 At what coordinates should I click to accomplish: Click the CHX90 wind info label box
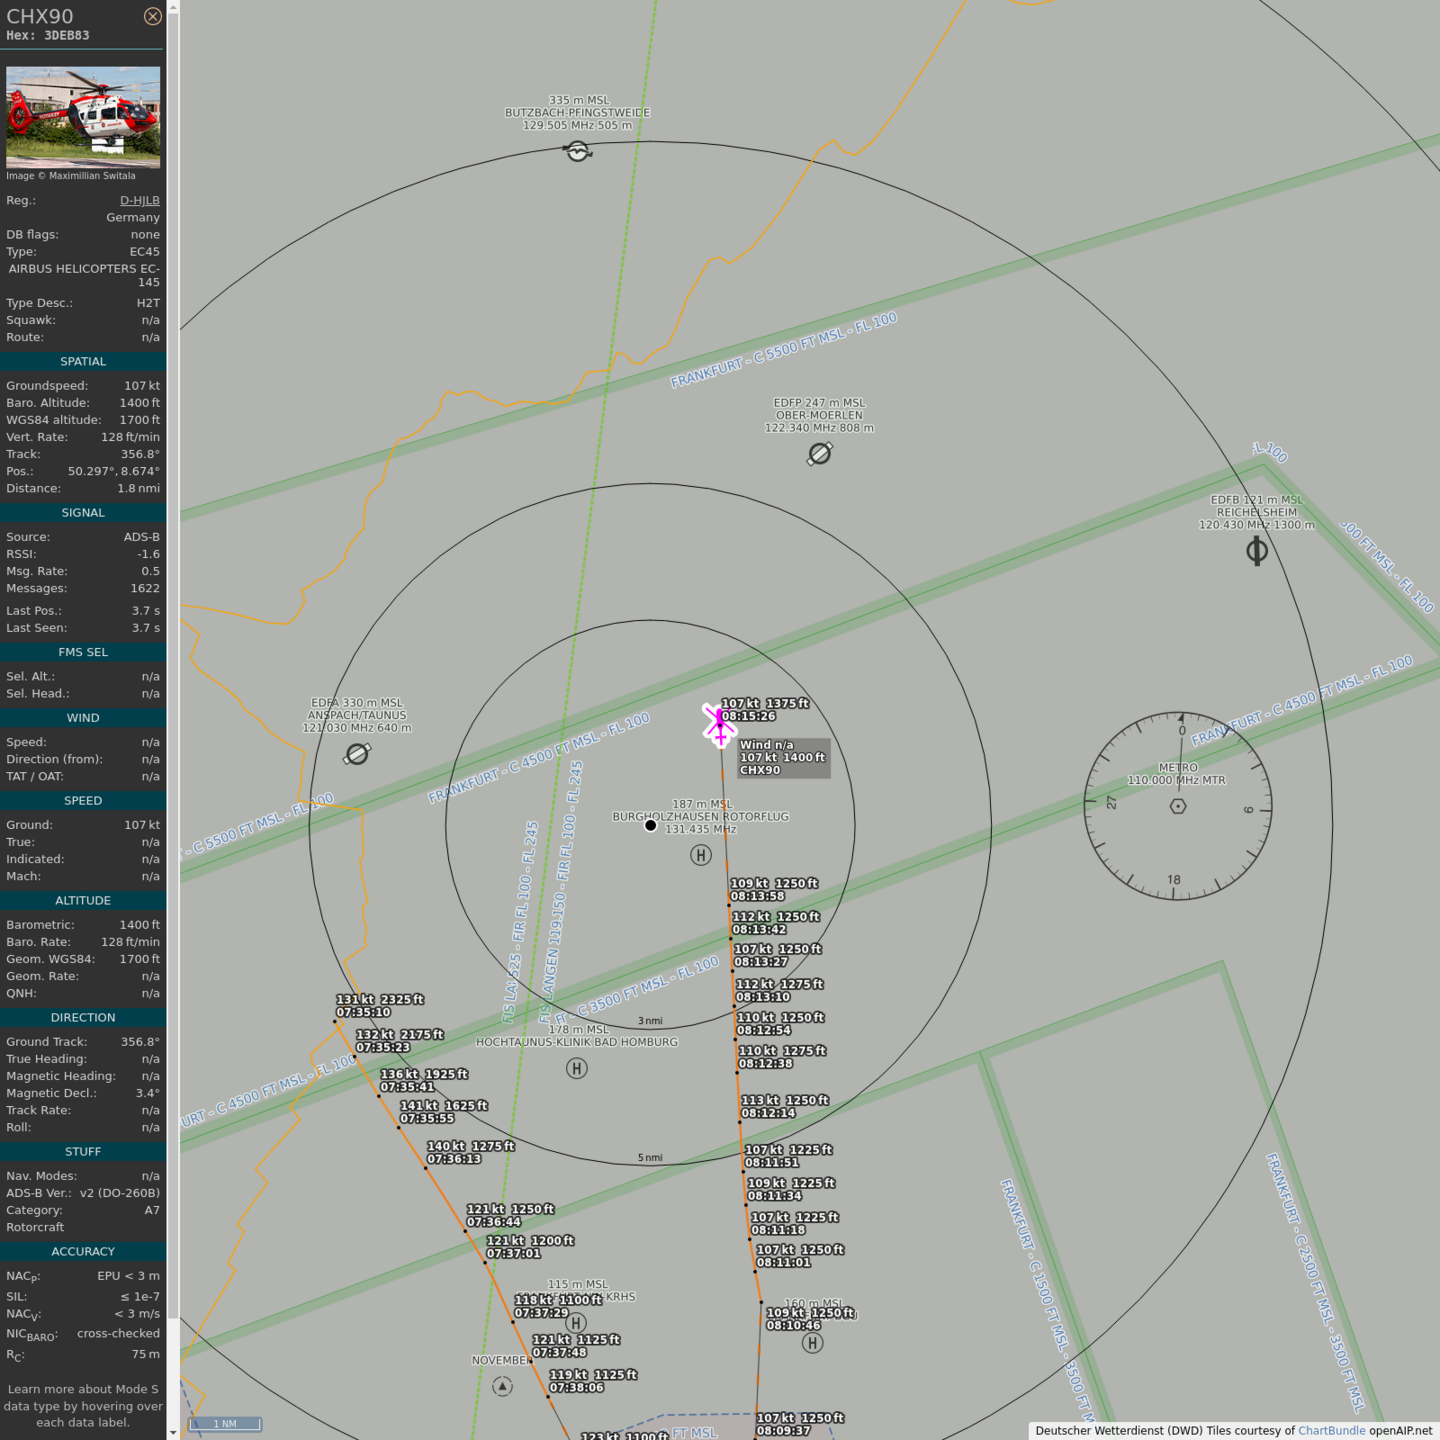point(783,758)
